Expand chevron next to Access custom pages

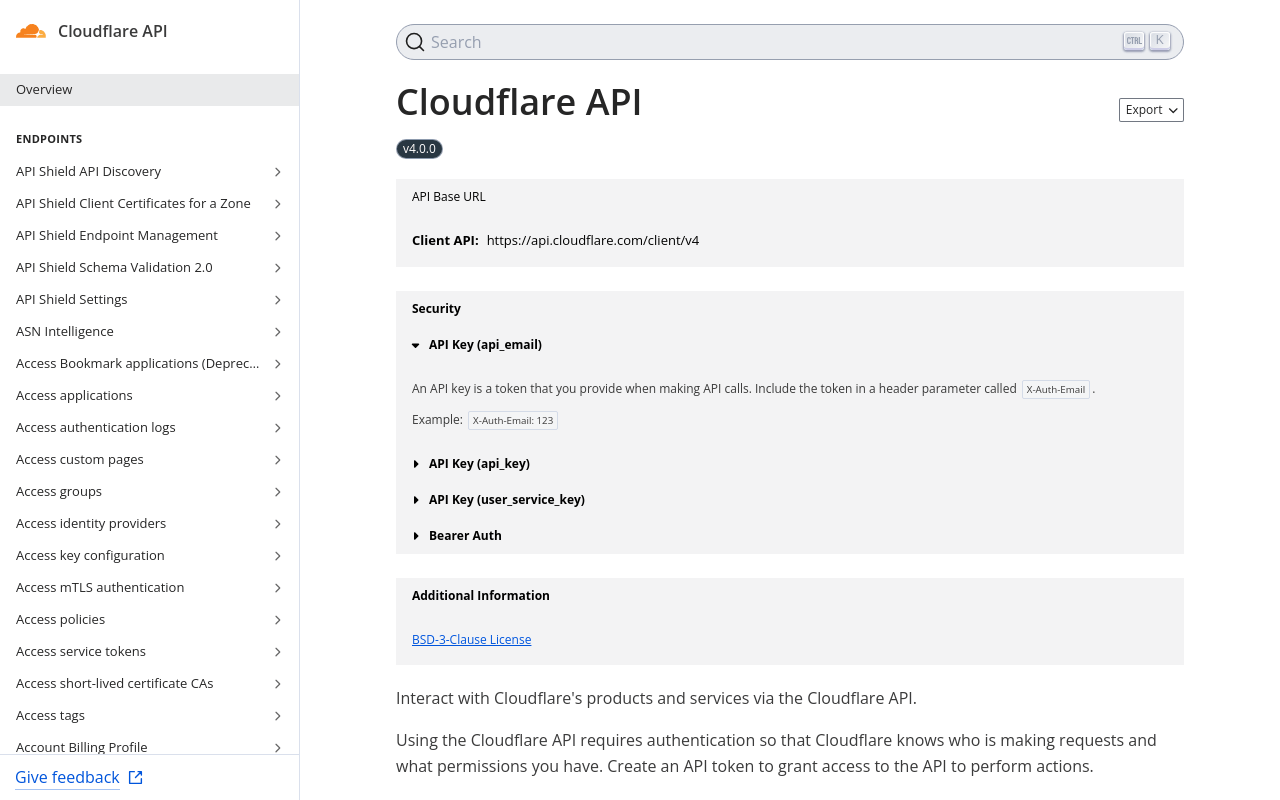tap(278, 460)
